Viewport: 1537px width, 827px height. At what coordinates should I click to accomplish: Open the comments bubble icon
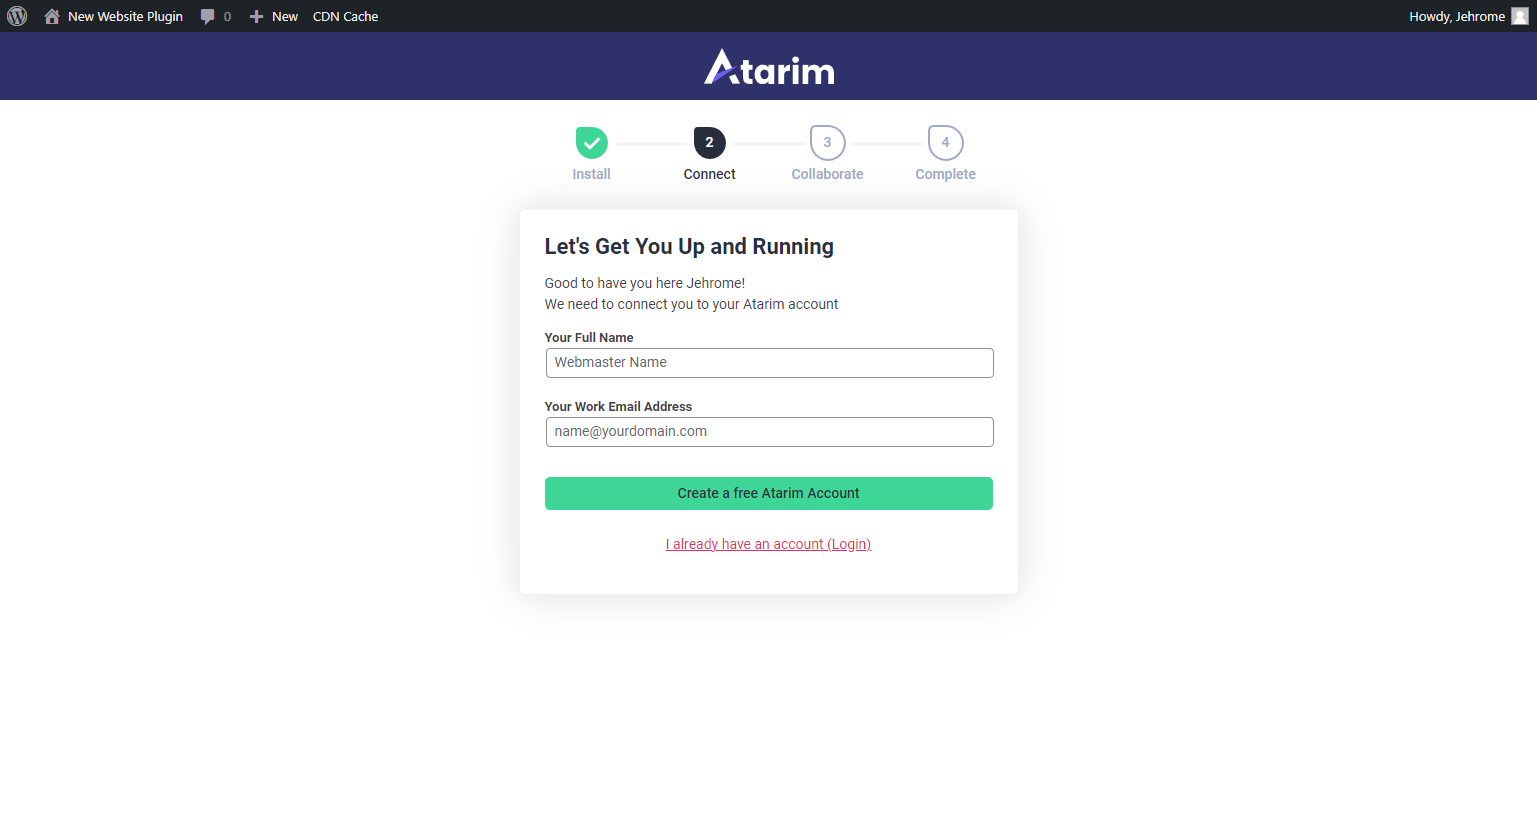[207, 16]
